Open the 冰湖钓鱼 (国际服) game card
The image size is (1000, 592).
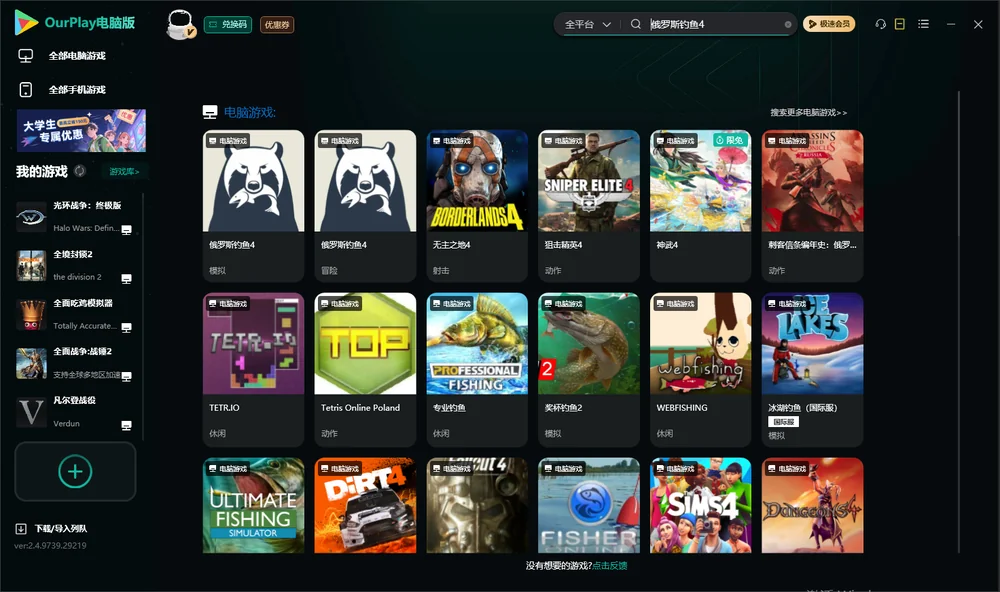click(812, 369)
